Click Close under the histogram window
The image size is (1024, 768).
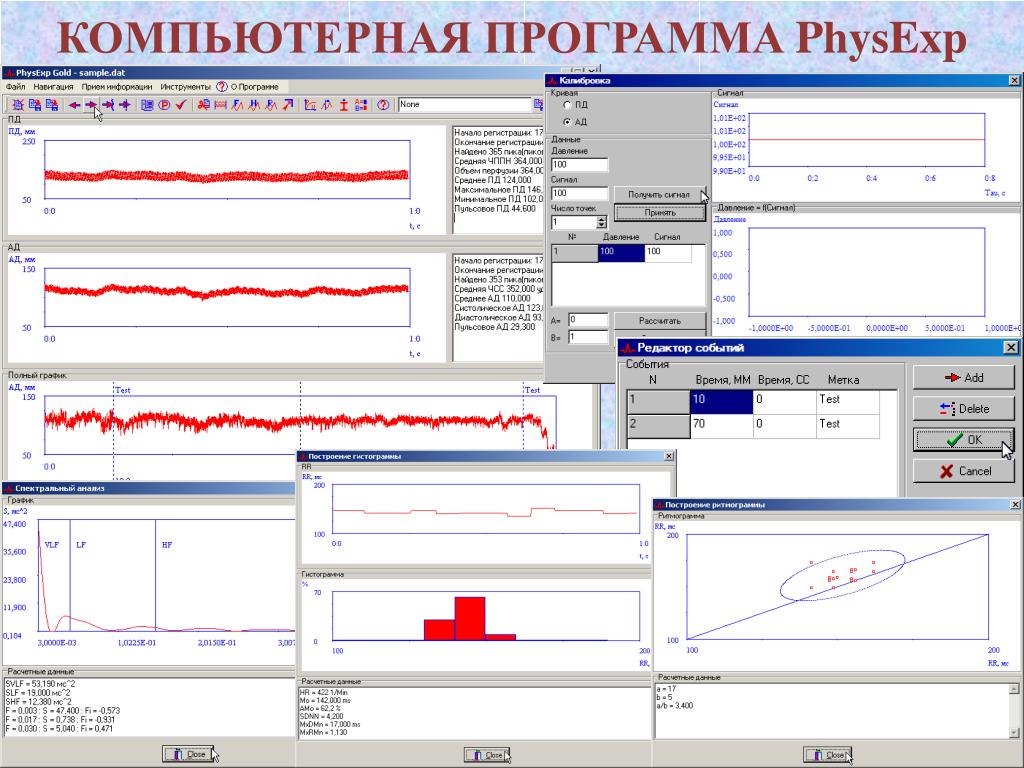tap(487, 755)
